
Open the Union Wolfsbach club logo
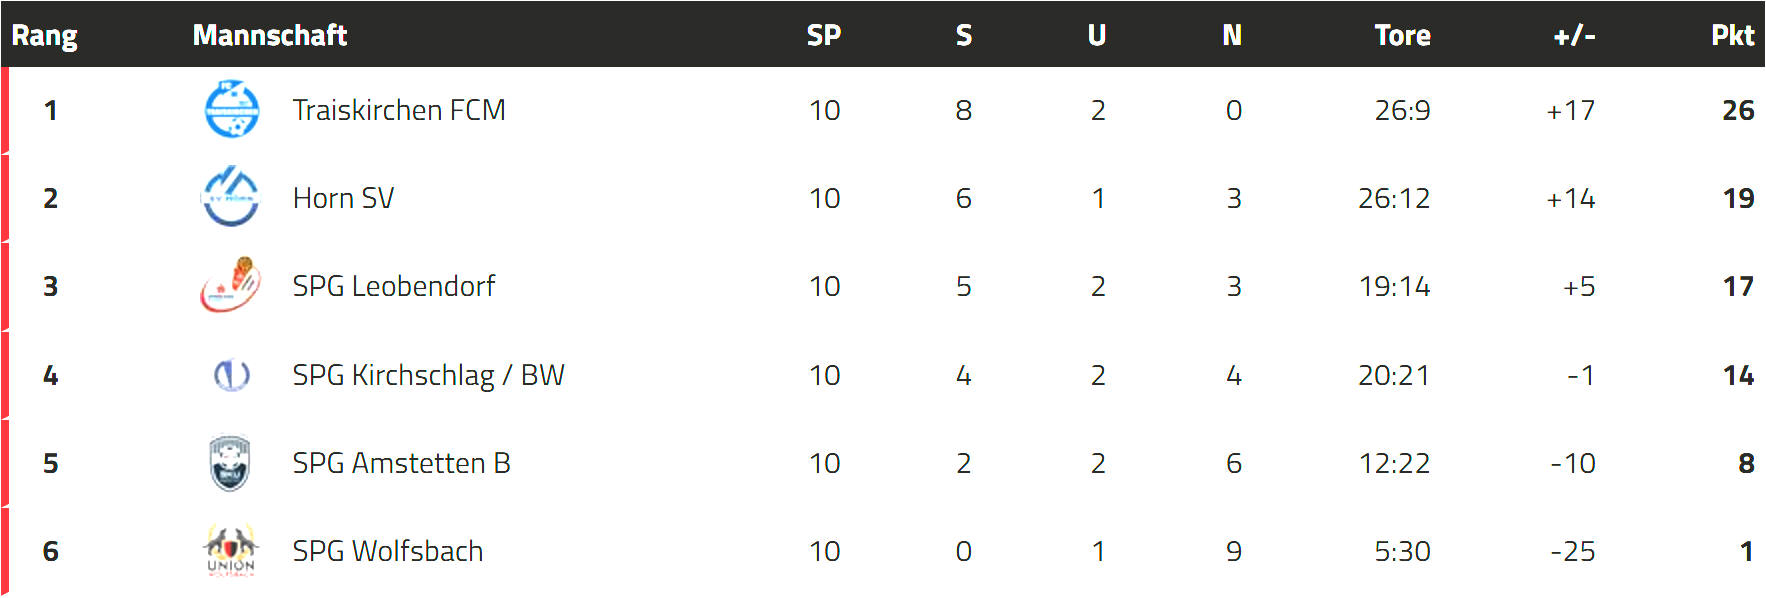(x=231, y=551)
